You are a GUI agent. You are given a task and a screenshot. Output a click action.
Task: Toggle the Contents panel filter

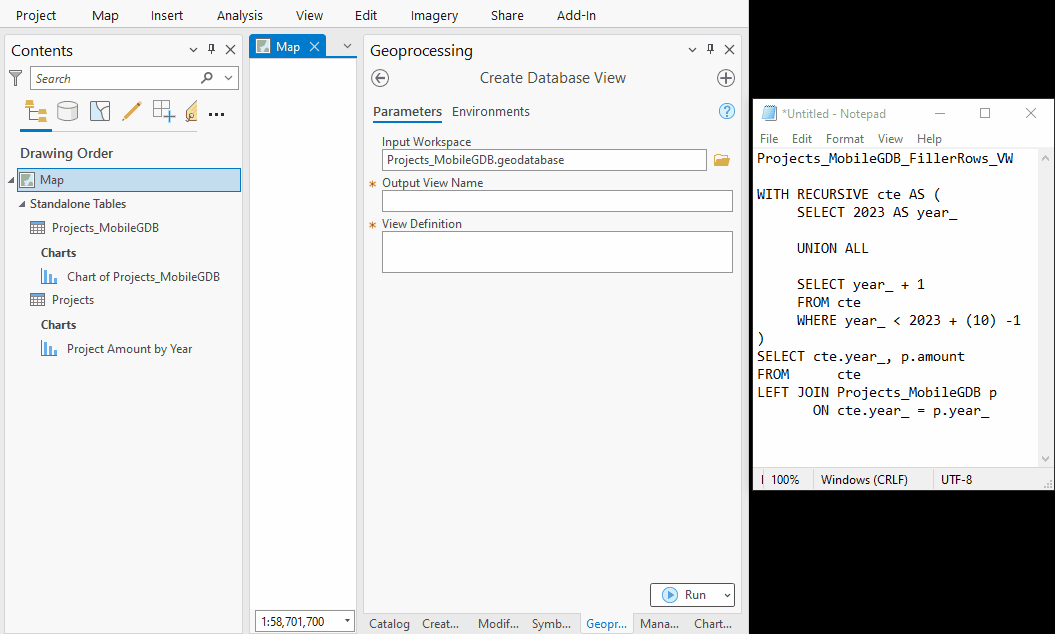(15, 77)
